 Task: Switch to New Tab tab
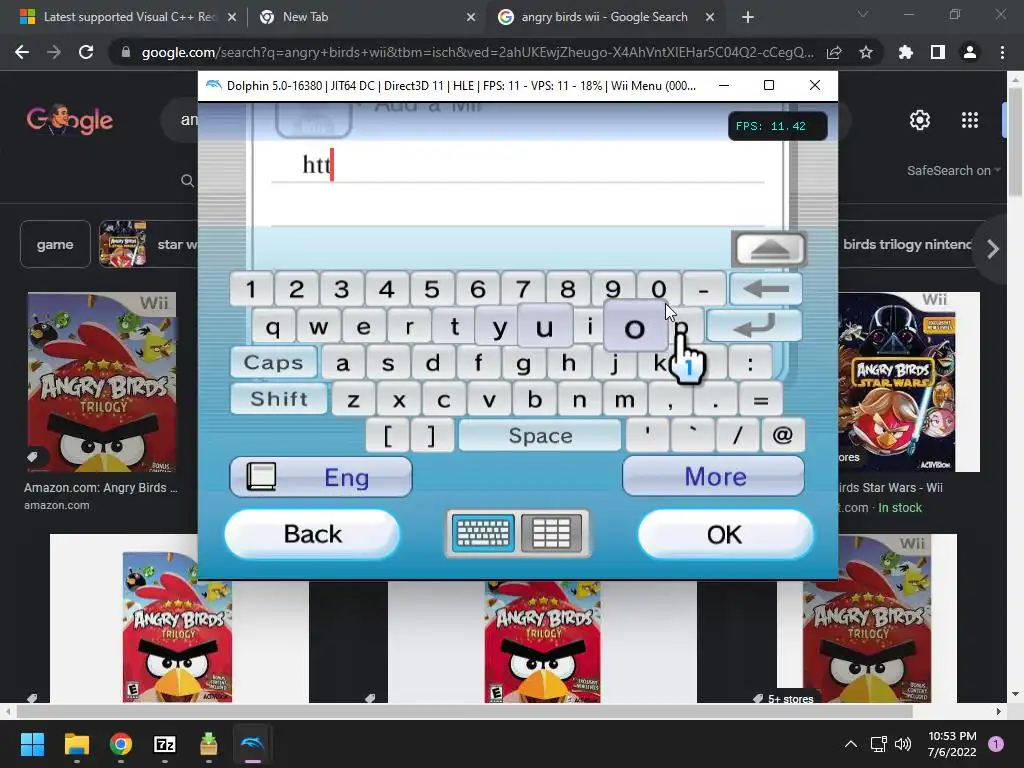pos(367,17)
